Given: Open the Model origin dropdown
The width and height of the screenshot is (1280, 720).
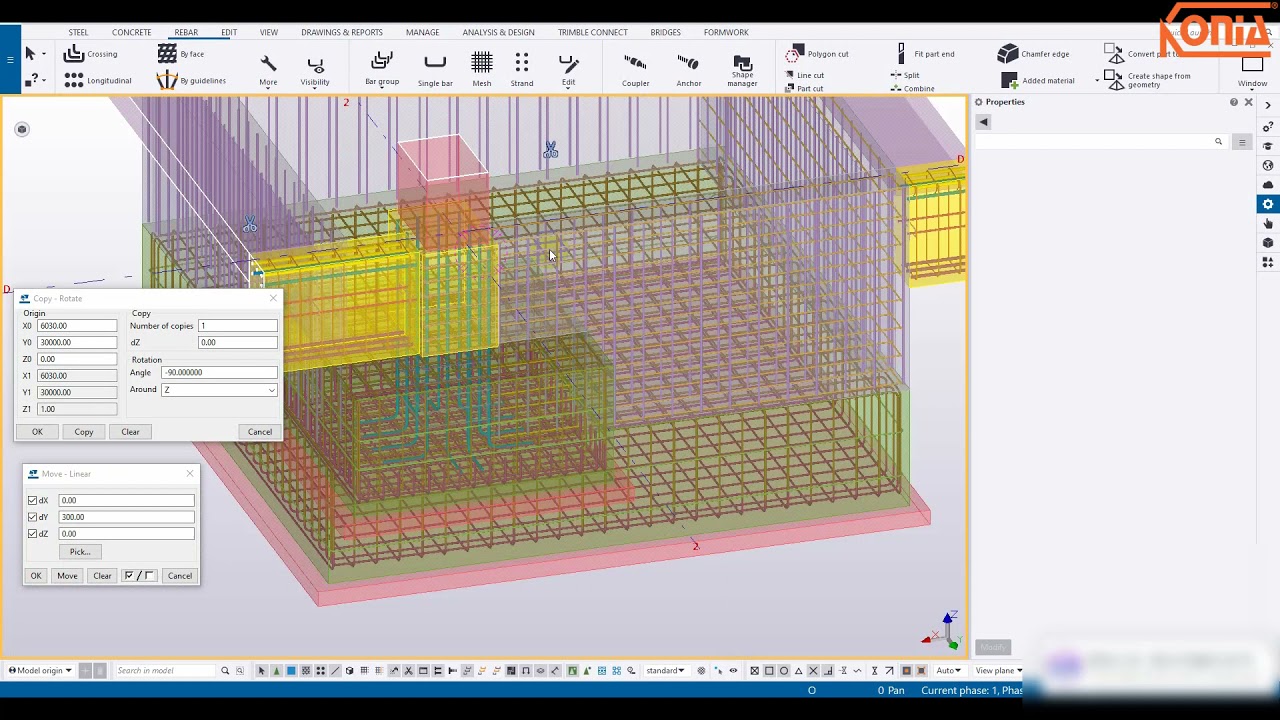Looking at the screenshot, I should [41, 671].
